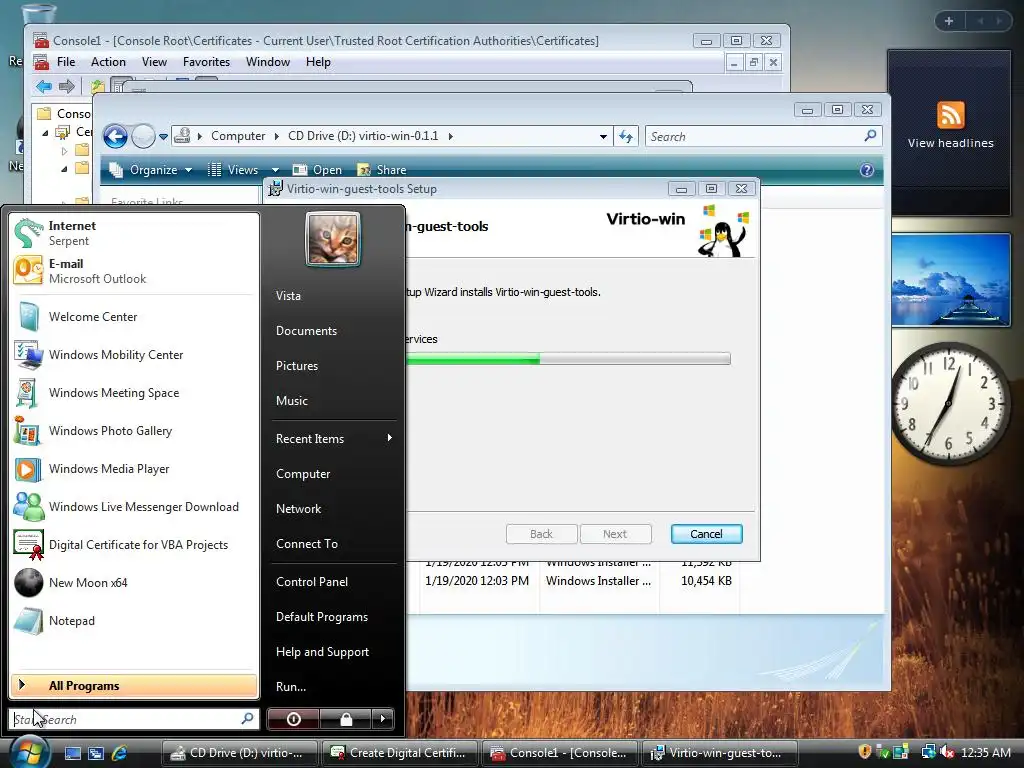
Task: Click Open in Explorer toolbar
Action: coord(317,170)
